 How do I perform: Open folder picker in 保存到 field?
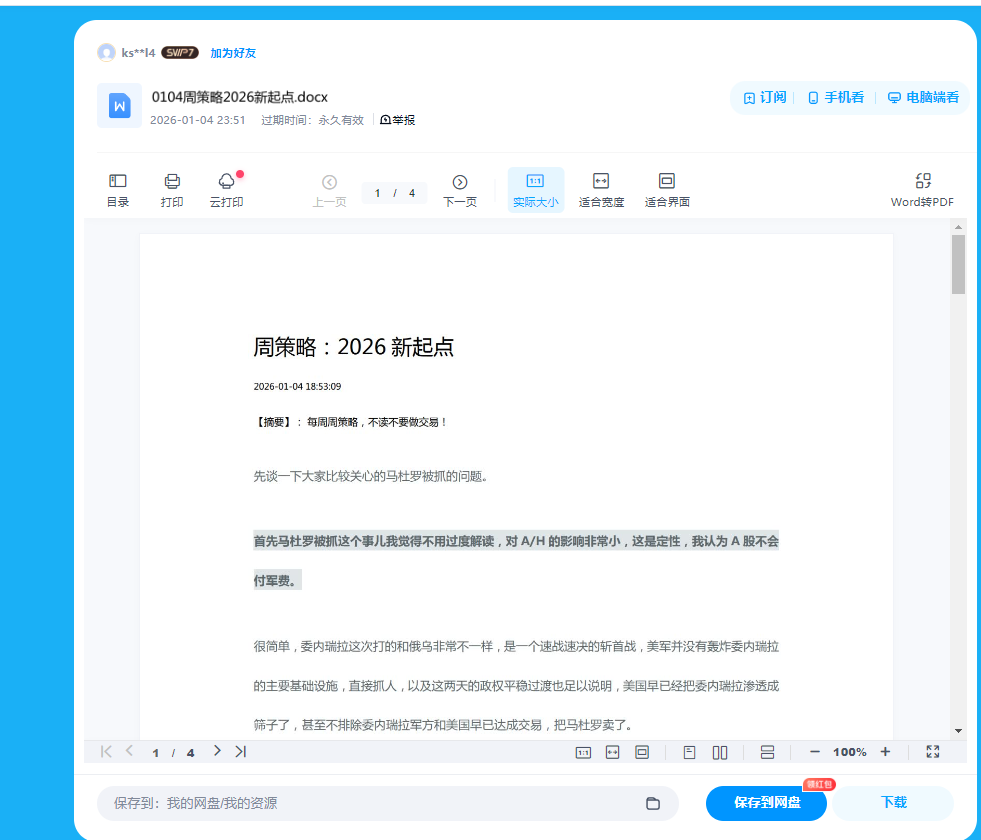tap(653, 803)
